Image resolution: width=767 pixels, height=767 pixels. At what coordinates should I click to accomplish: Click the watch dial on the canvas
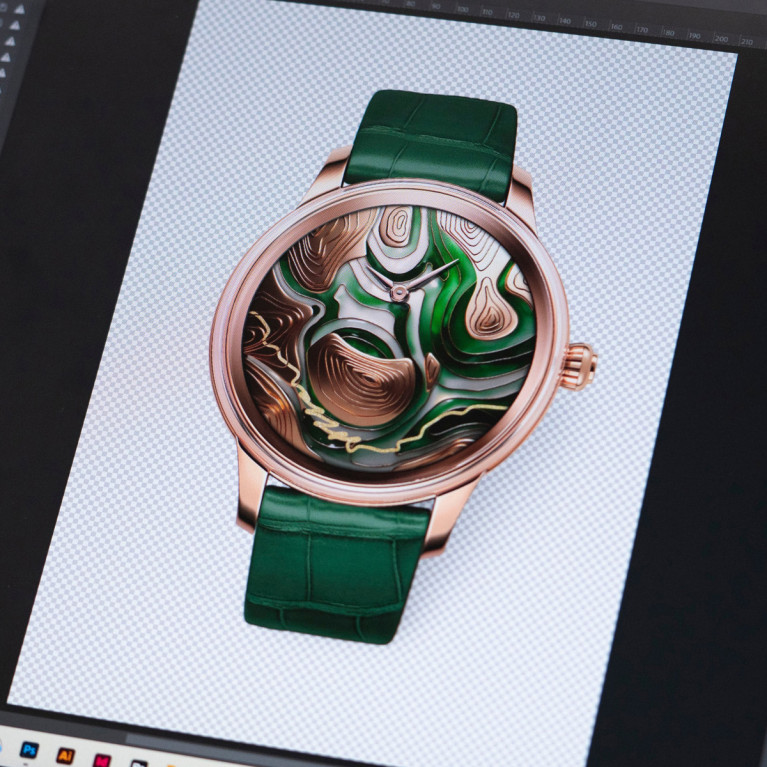pos(390,339)
